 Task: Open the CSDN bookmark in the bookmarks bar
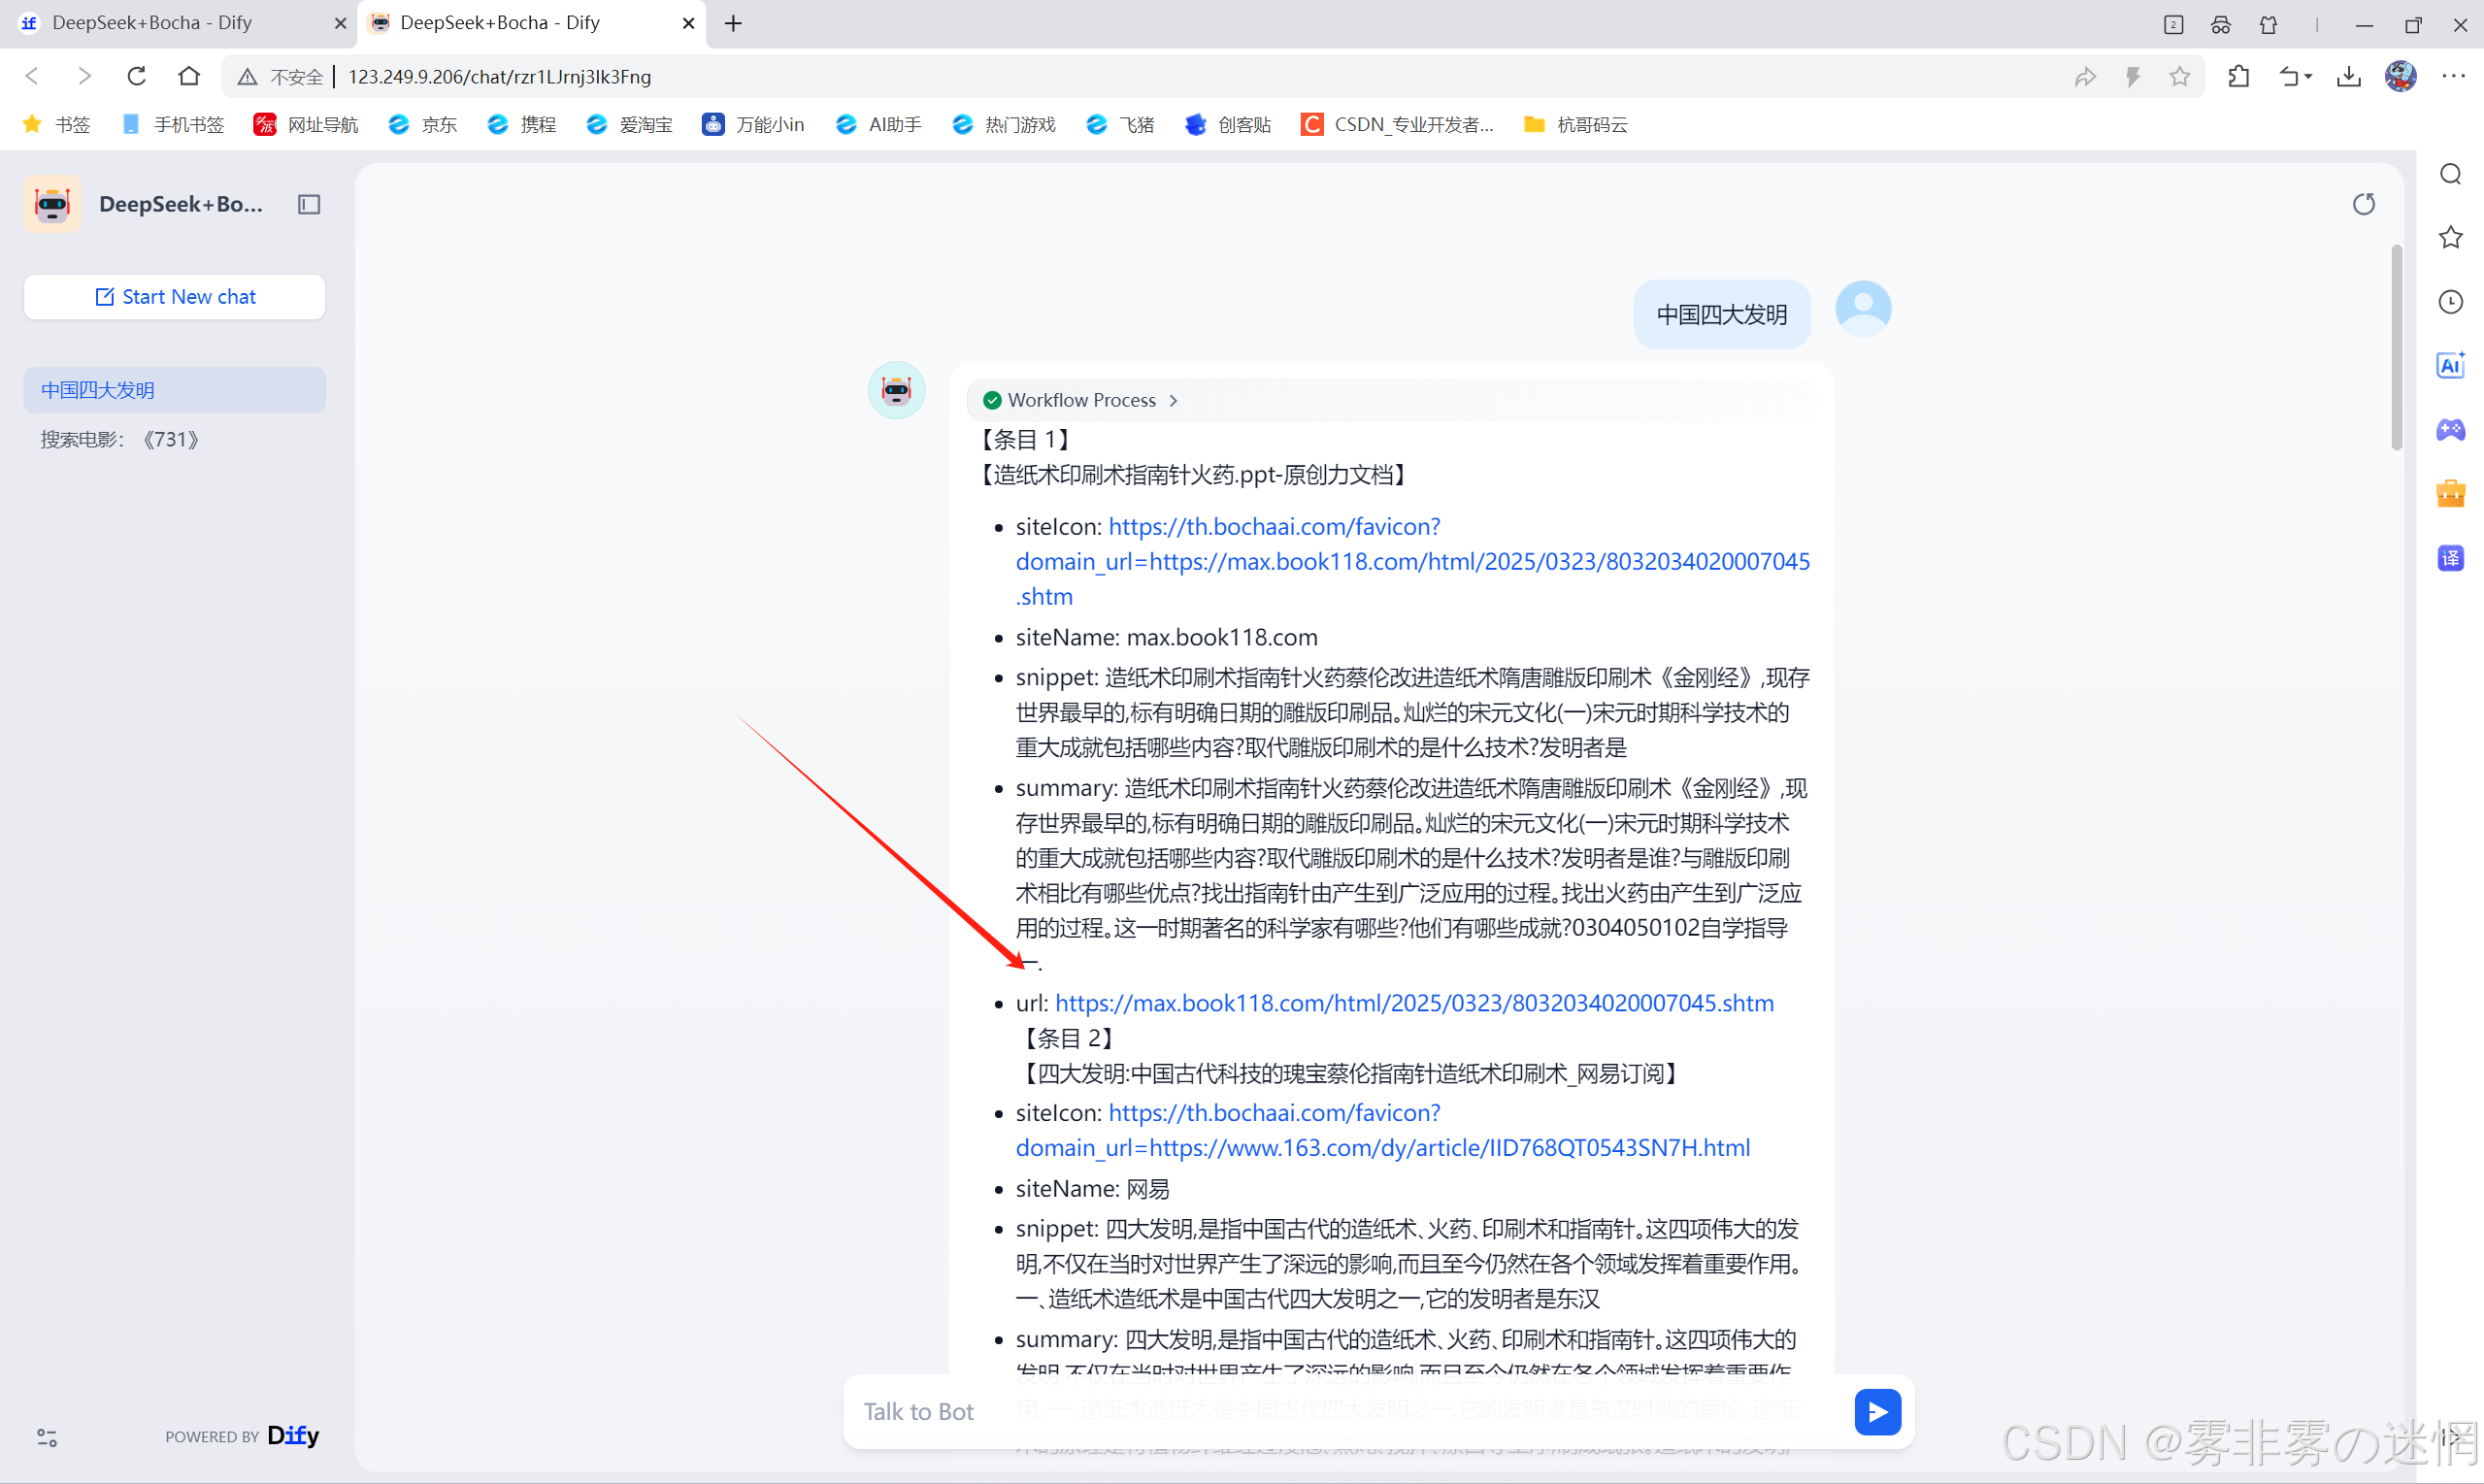[1398, 124]
